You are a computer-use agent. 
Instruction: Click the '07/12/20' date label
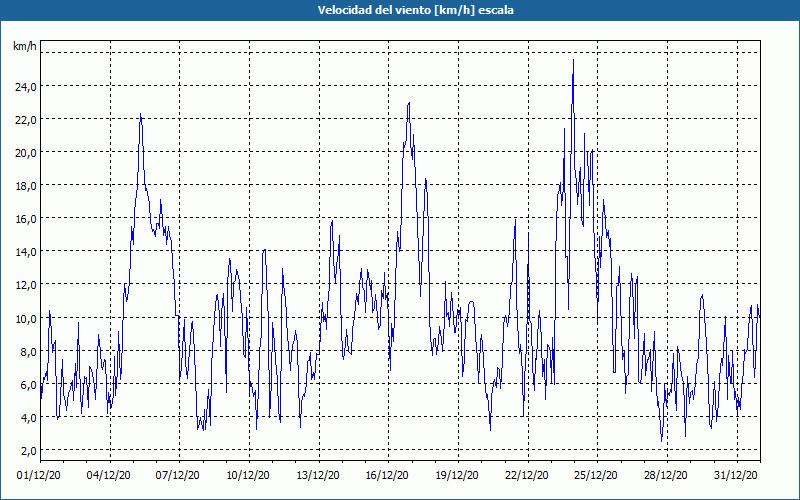[178, 476]
